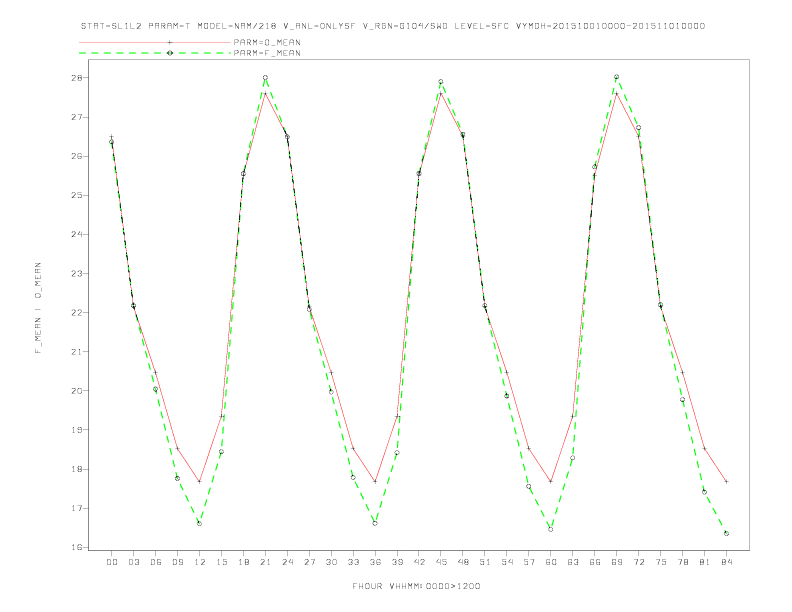Click the x-axis tick label 36

pos(375,562)
